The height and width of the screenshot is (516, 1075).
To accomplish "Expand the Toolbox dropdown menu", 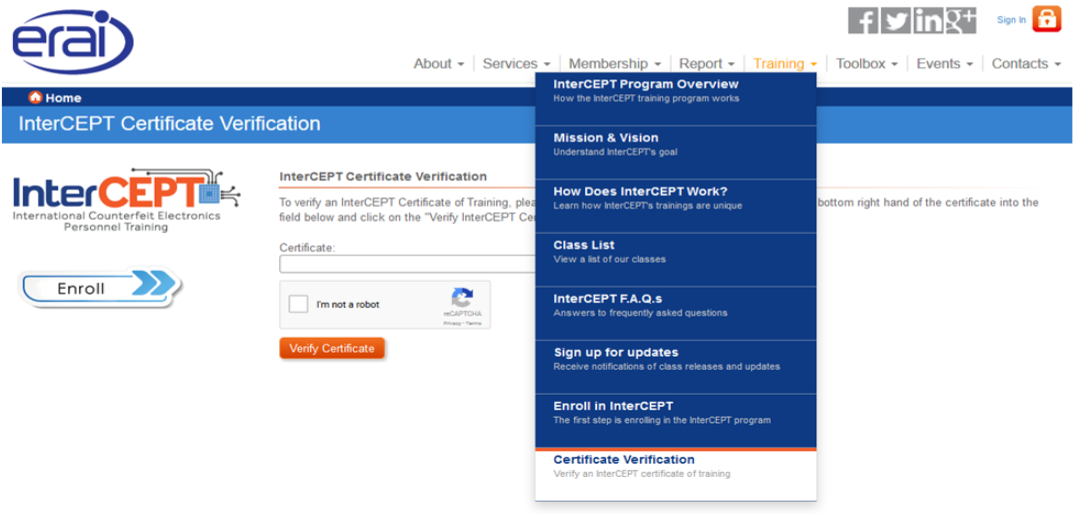I will [x=867, y=64].
